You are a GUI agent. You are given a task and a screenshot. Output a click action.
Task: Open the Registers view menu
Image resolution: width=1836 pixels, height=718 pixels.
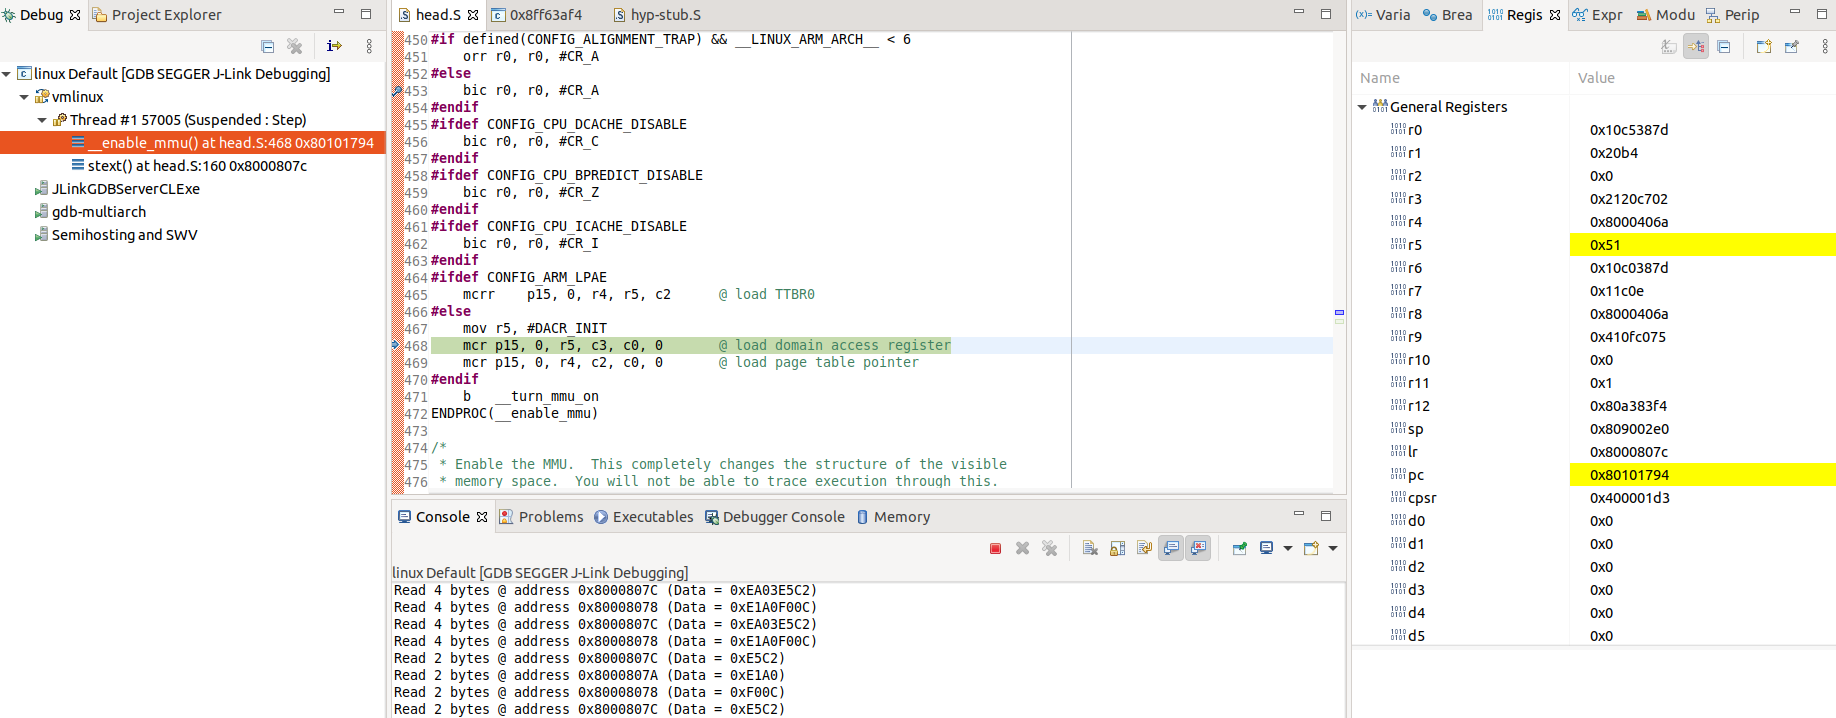[1825, 46]
